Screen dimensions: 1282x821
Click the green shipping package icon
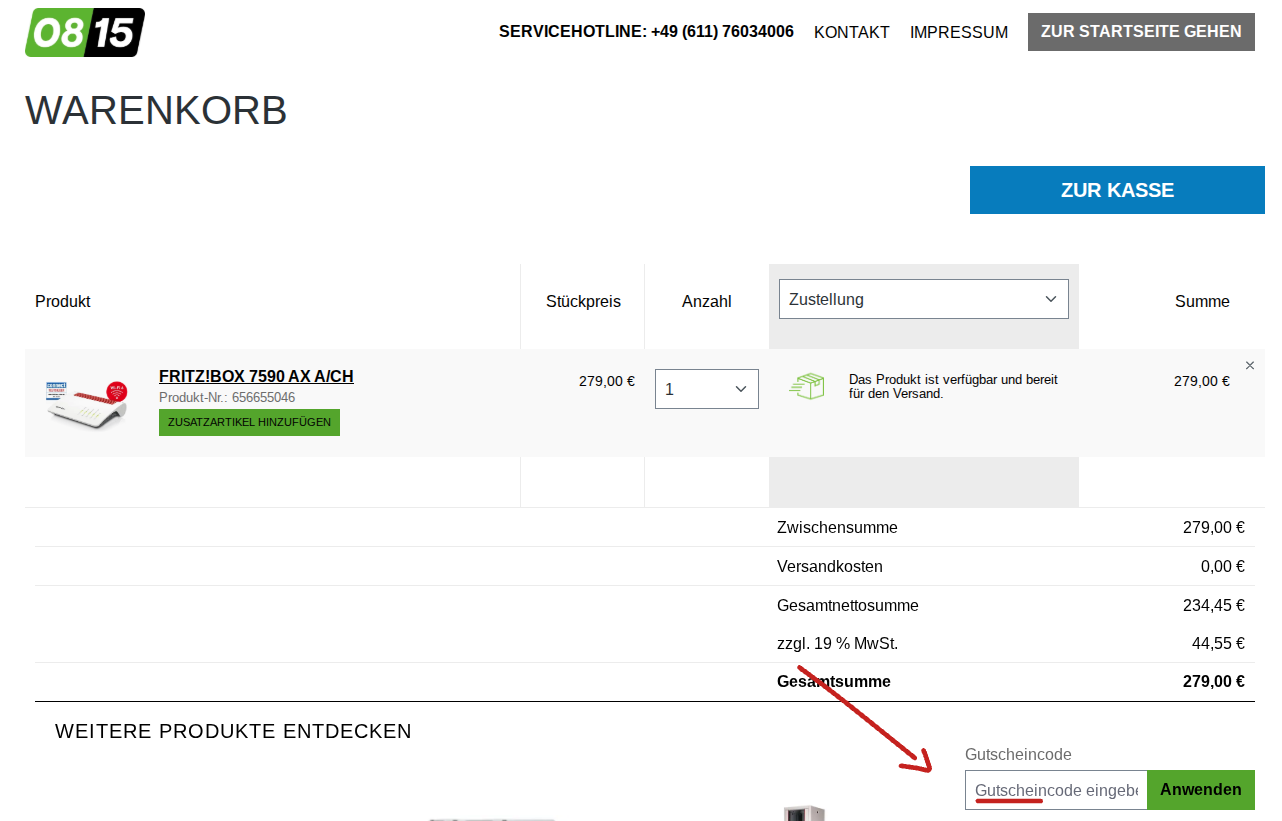(807, 387)
